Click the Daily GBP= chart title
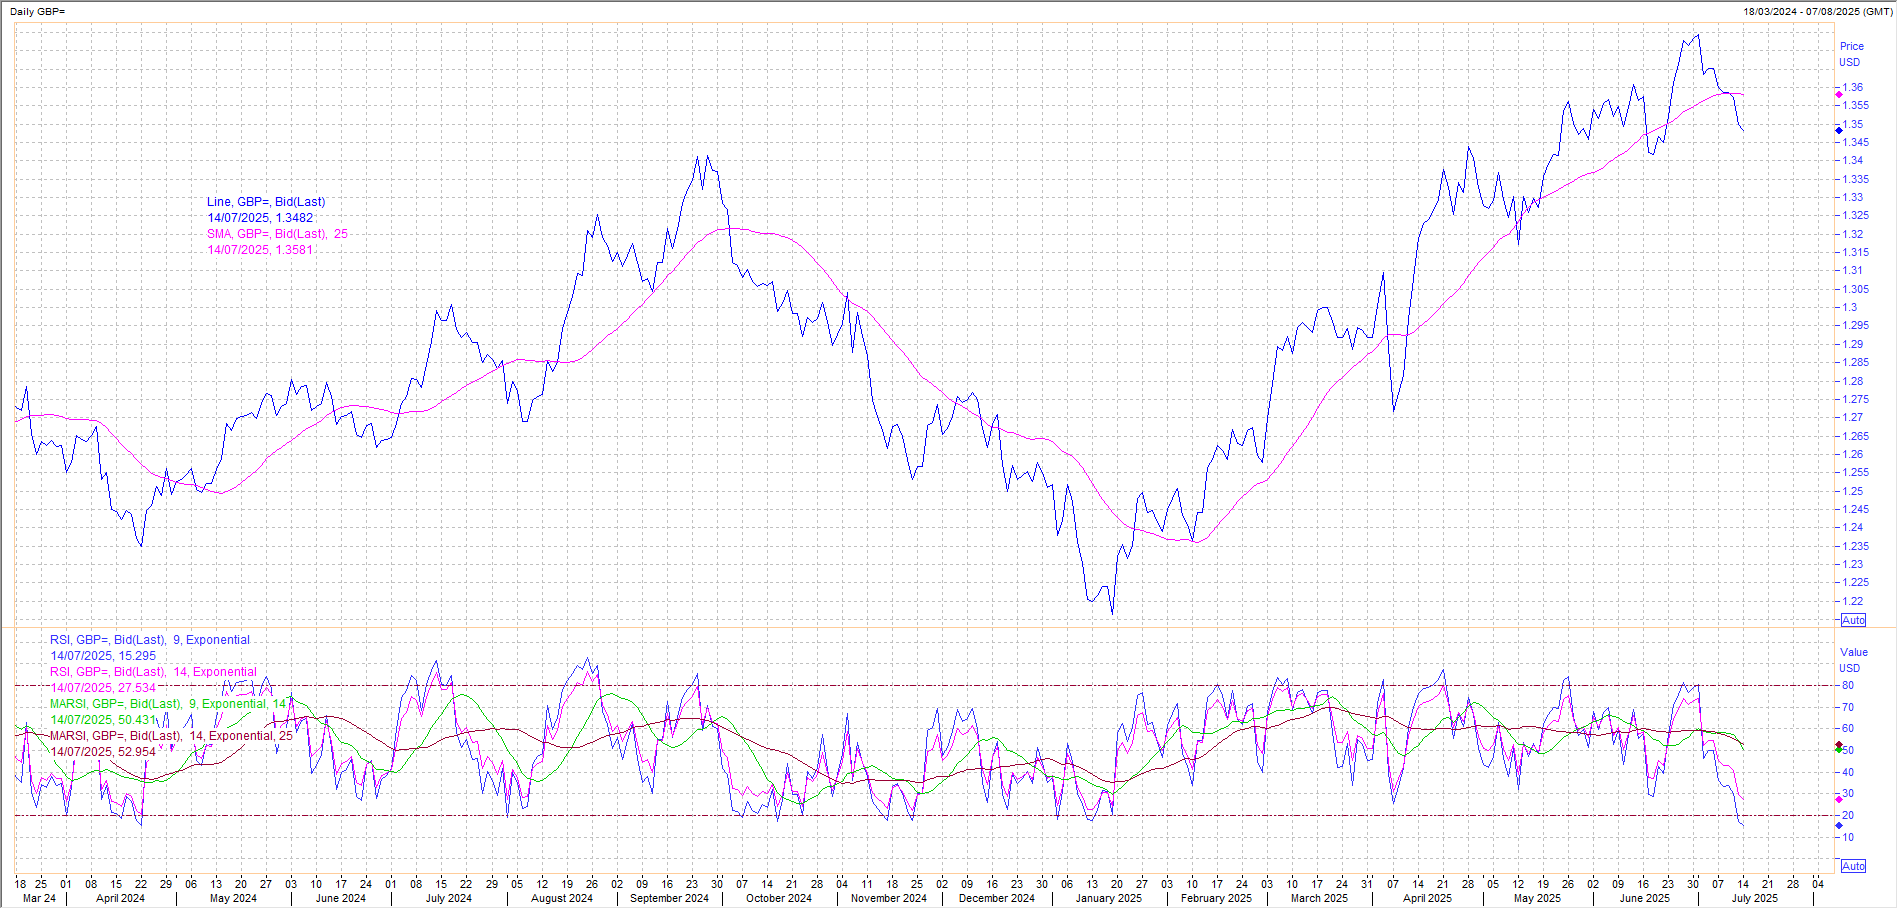The image size is (1898, 909). [37, 12]
